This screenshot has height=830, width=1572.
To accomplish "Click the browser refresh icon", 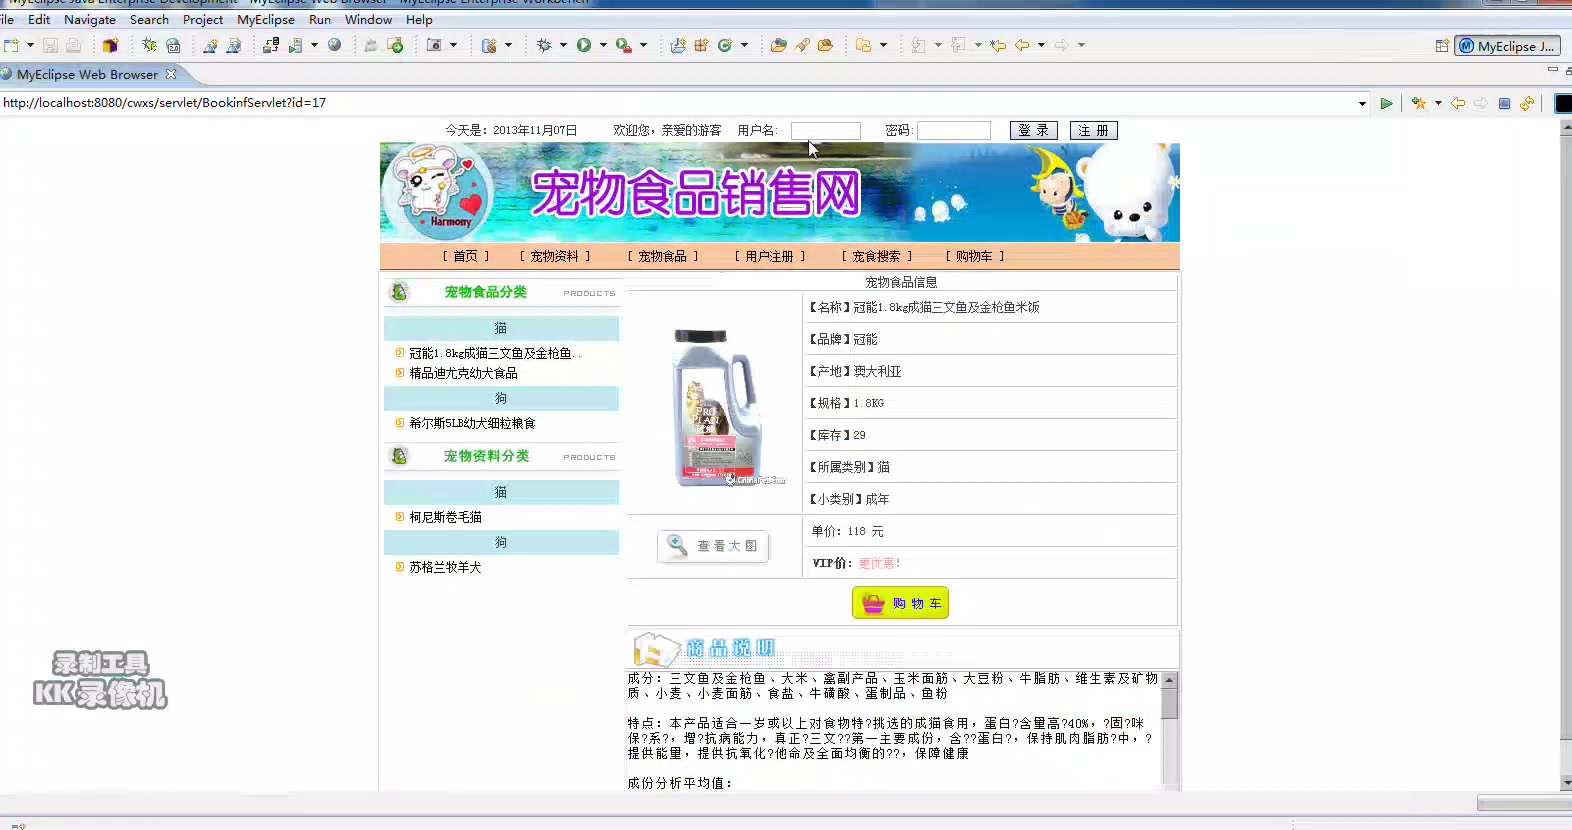I will pos(1527,103).
